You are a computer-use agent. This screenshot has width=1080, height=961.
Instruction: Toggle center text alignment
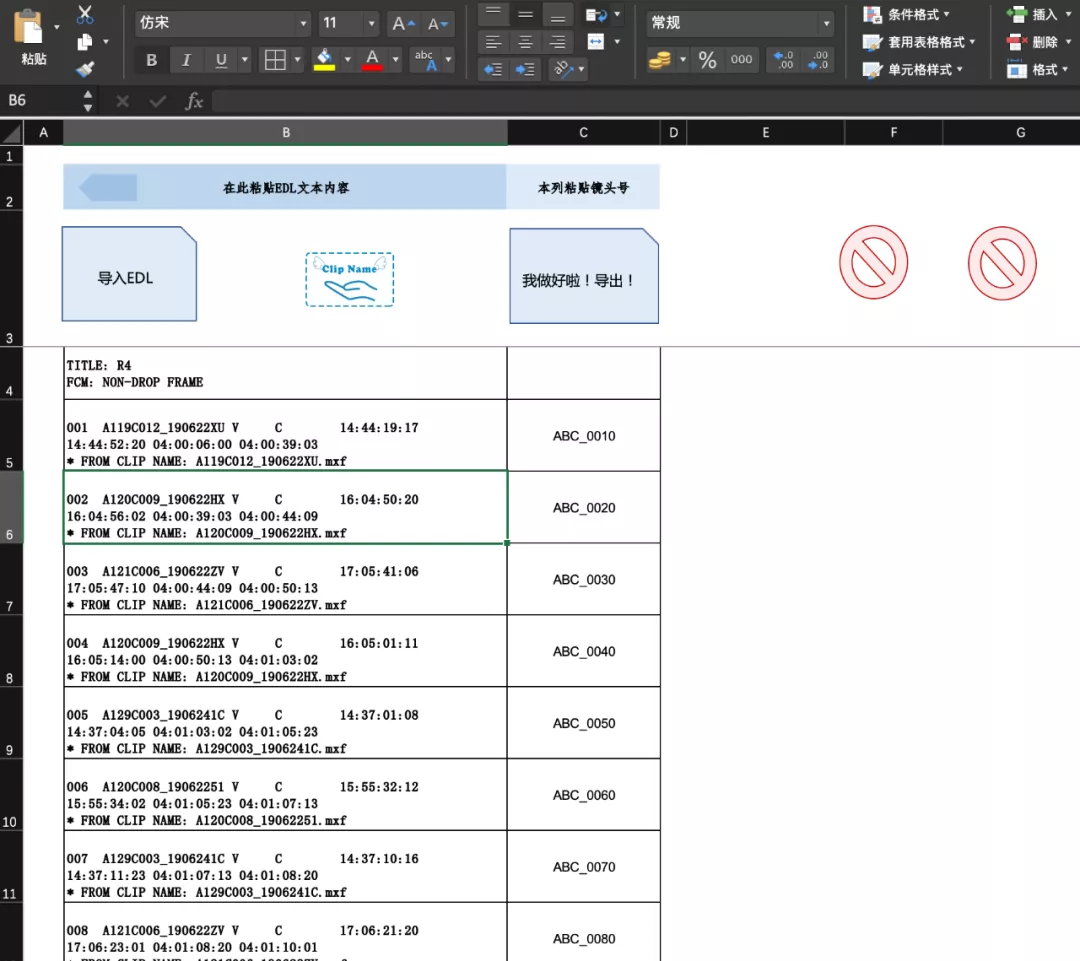pyautogui.click(x=526, y=43)
